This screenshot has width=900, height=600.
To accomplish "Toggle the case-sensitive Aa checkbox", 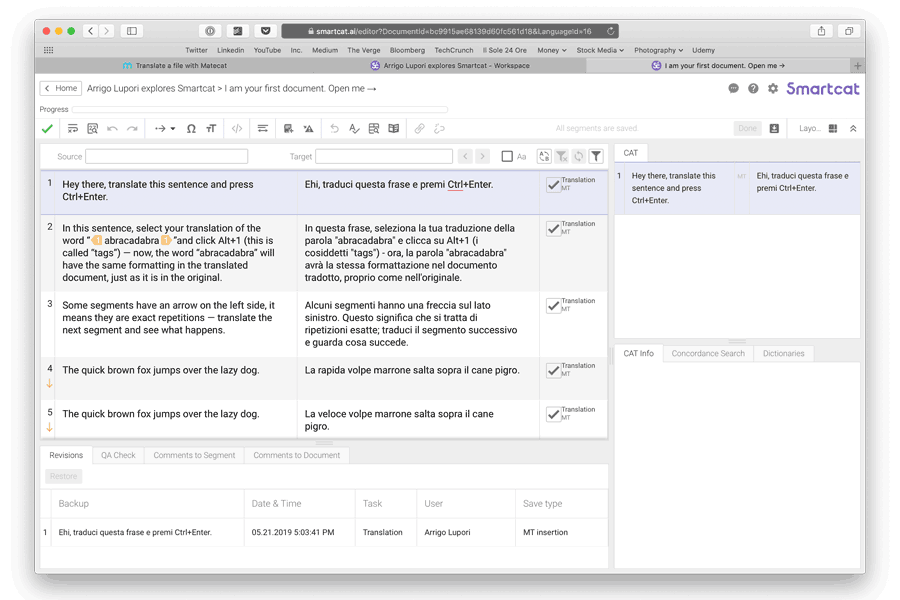I will [x=507, y=156].
